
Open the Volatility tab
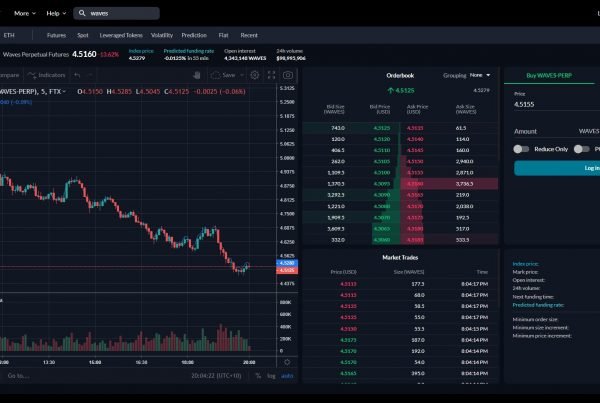click(162, 35)
